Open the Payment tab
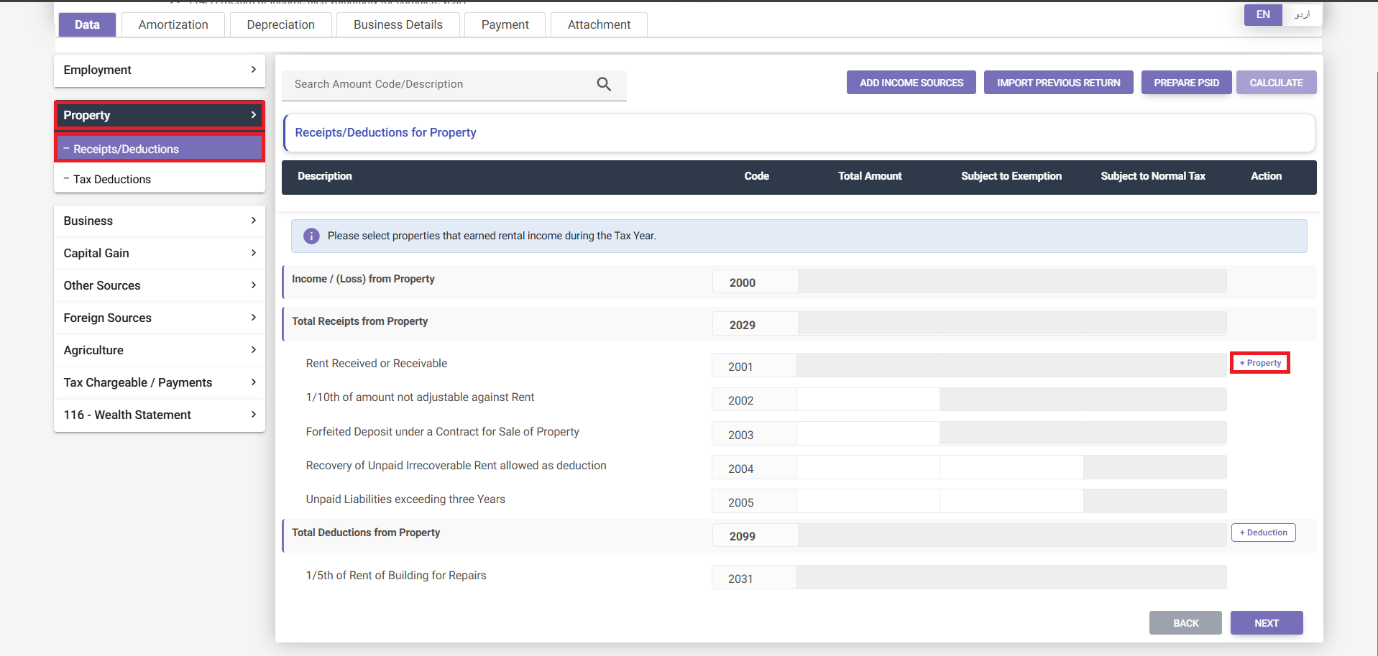 [x=505, y=24]
